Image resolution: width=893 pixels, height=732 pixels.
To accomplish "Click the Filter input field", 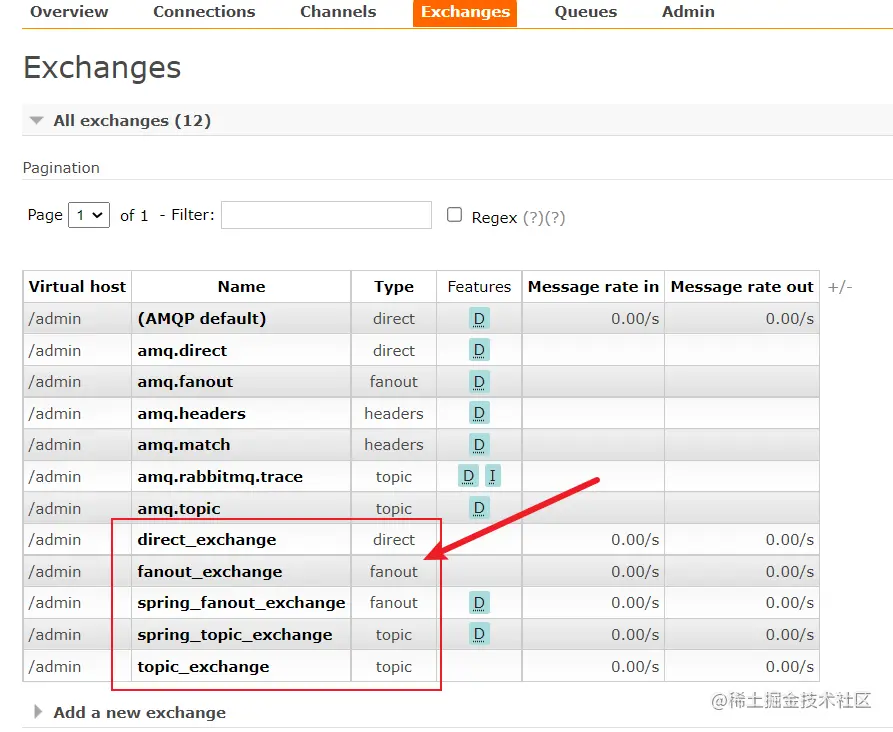I will point(326,215).
